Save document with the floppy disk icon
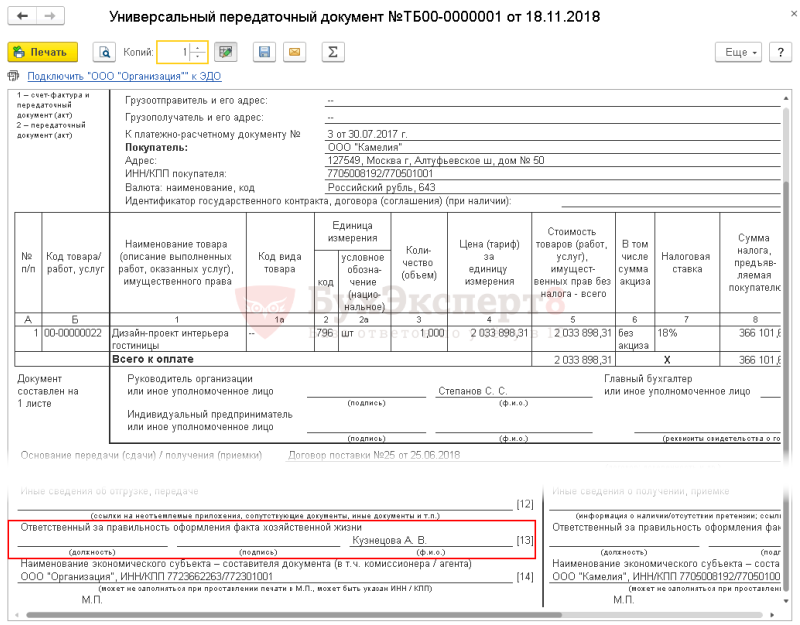The width and height of the screenshot is (800, 625). (x=264, y=52)
